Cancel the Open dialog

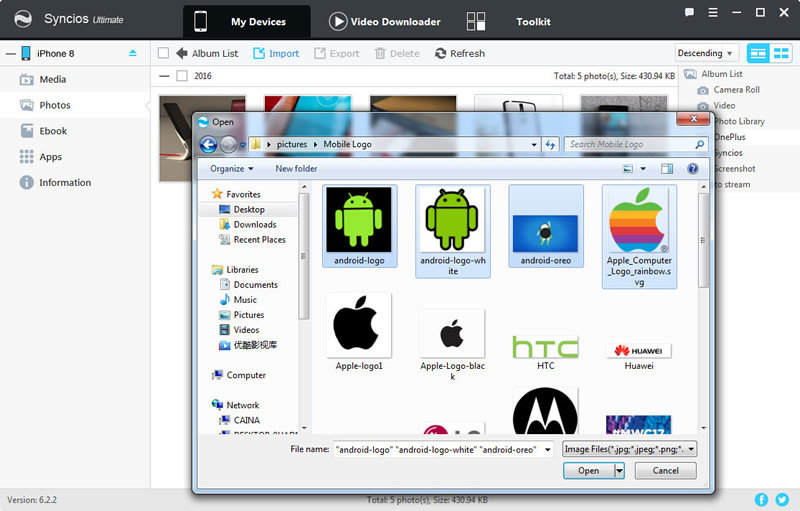click(x=665, y=471)
